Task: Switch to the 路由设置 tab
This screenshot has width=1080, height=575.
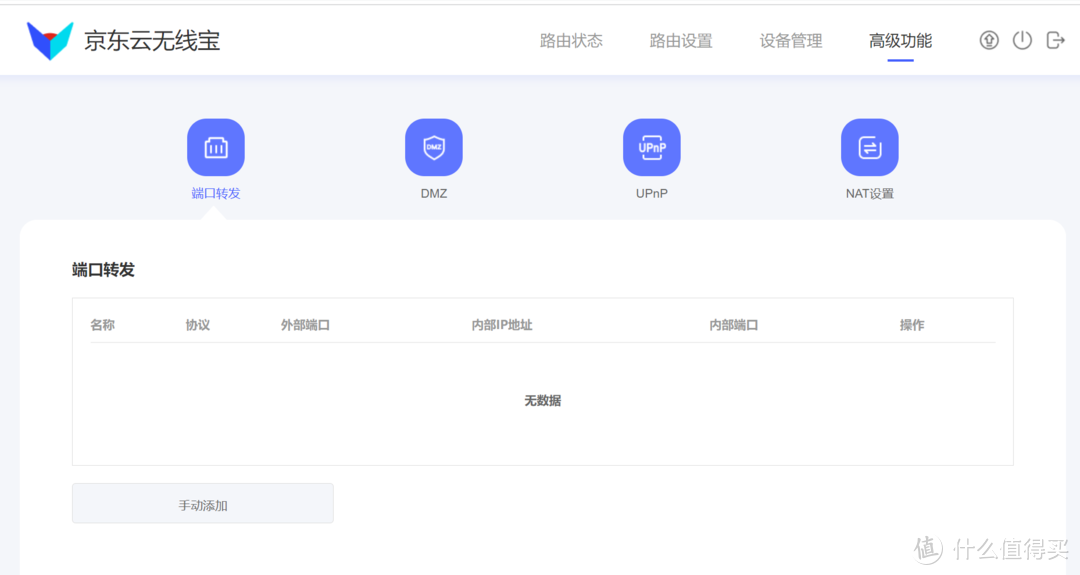Action: [x=681, y=41]
